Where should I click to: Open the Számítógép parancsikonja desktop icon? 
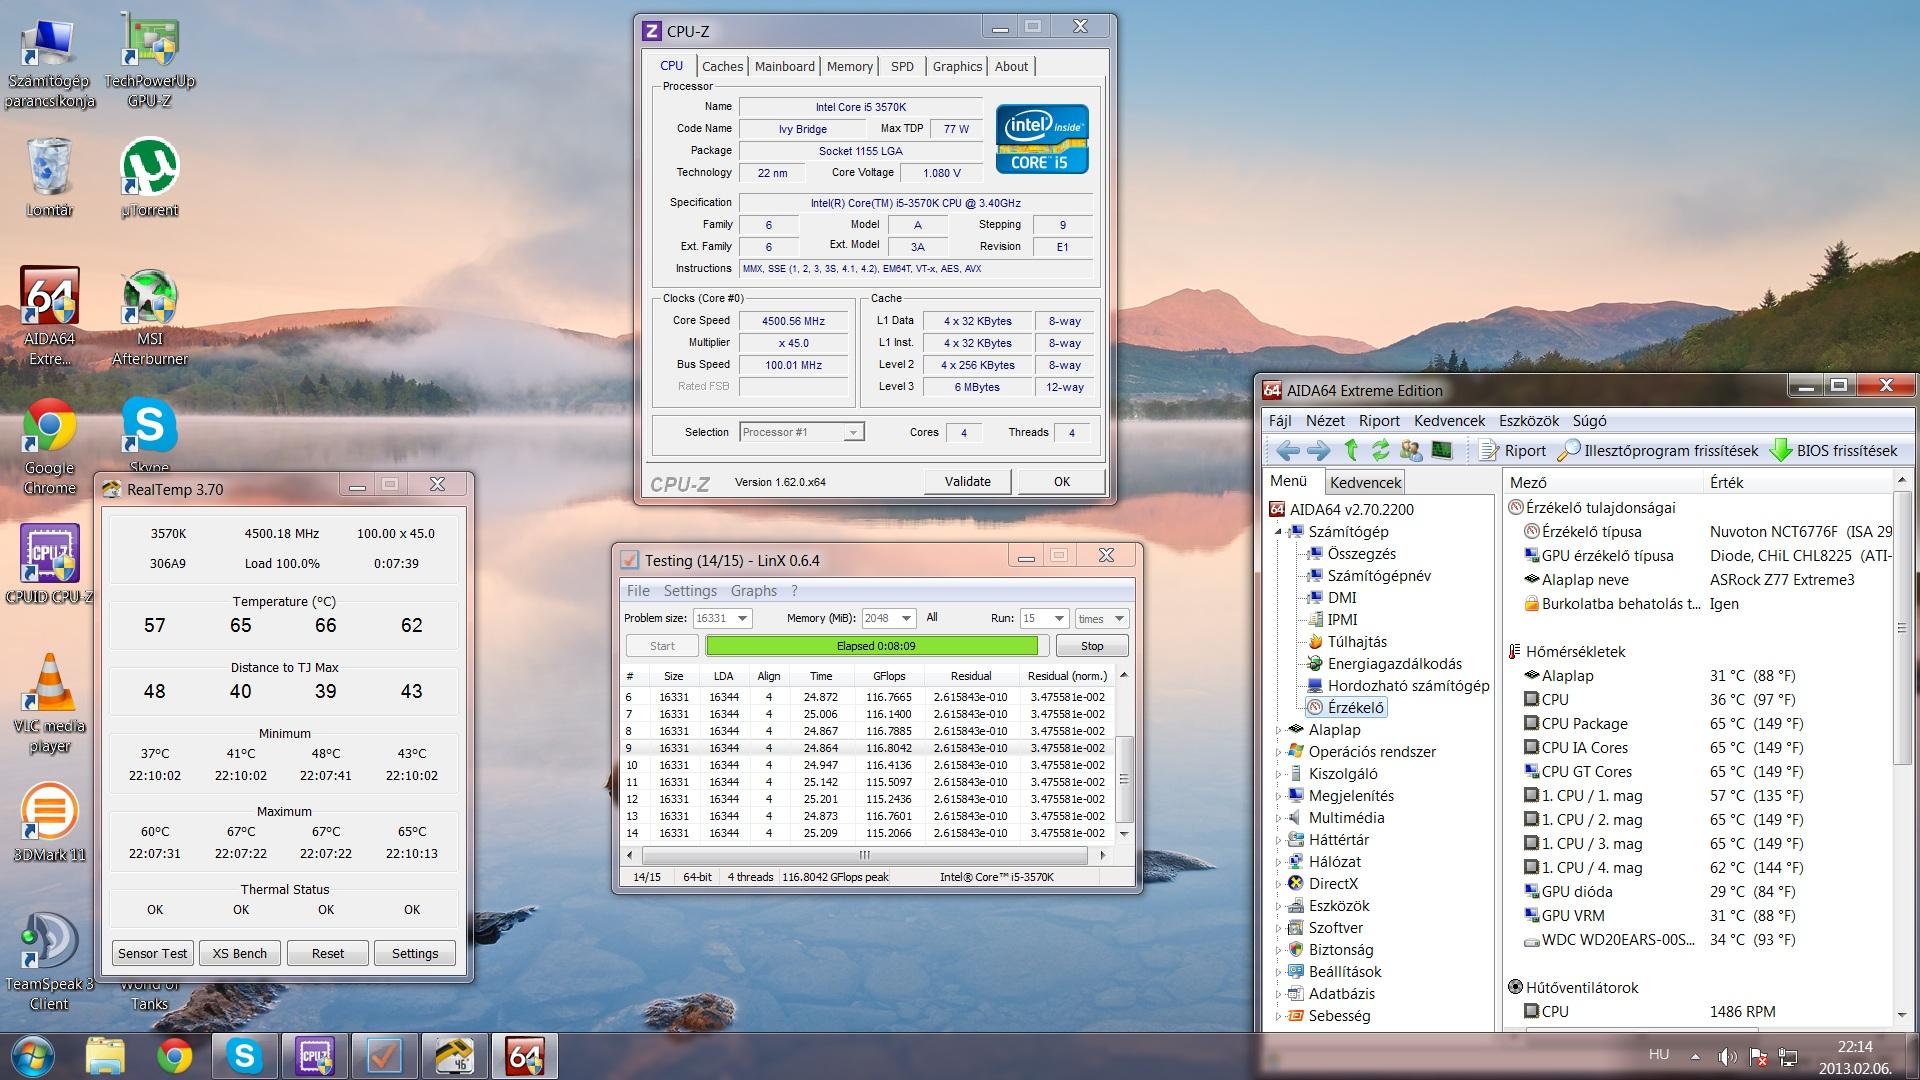click(49, 64)
